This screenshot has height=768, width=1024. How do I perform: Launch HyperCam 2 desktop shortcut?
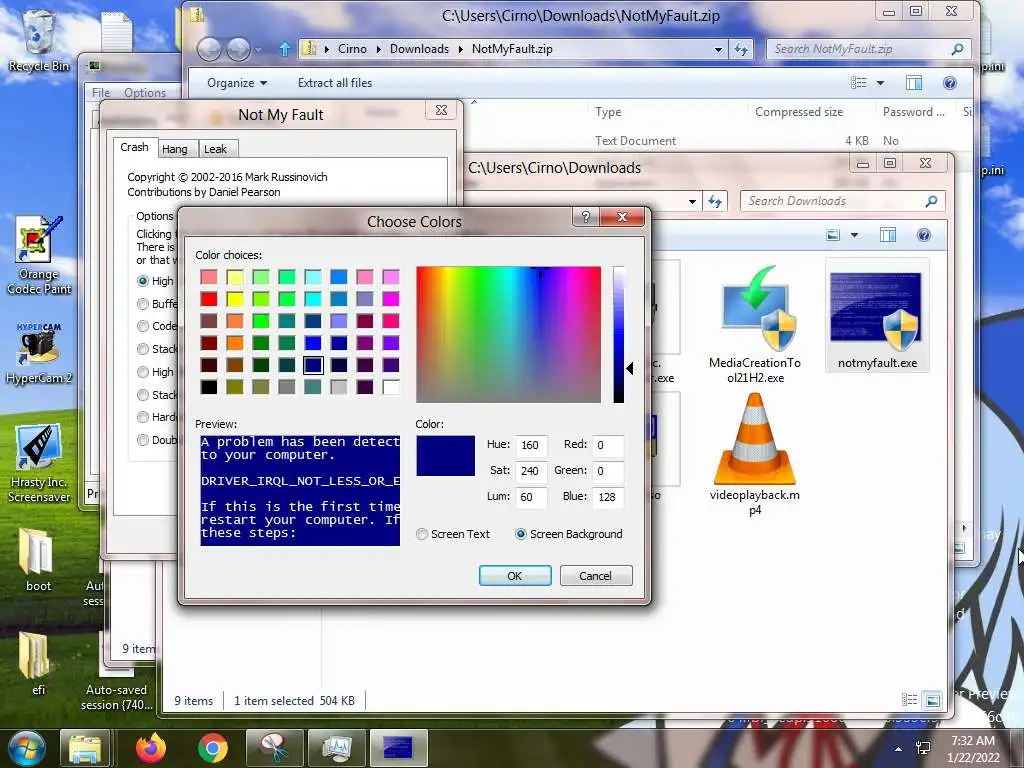click(x=39, y=353)
